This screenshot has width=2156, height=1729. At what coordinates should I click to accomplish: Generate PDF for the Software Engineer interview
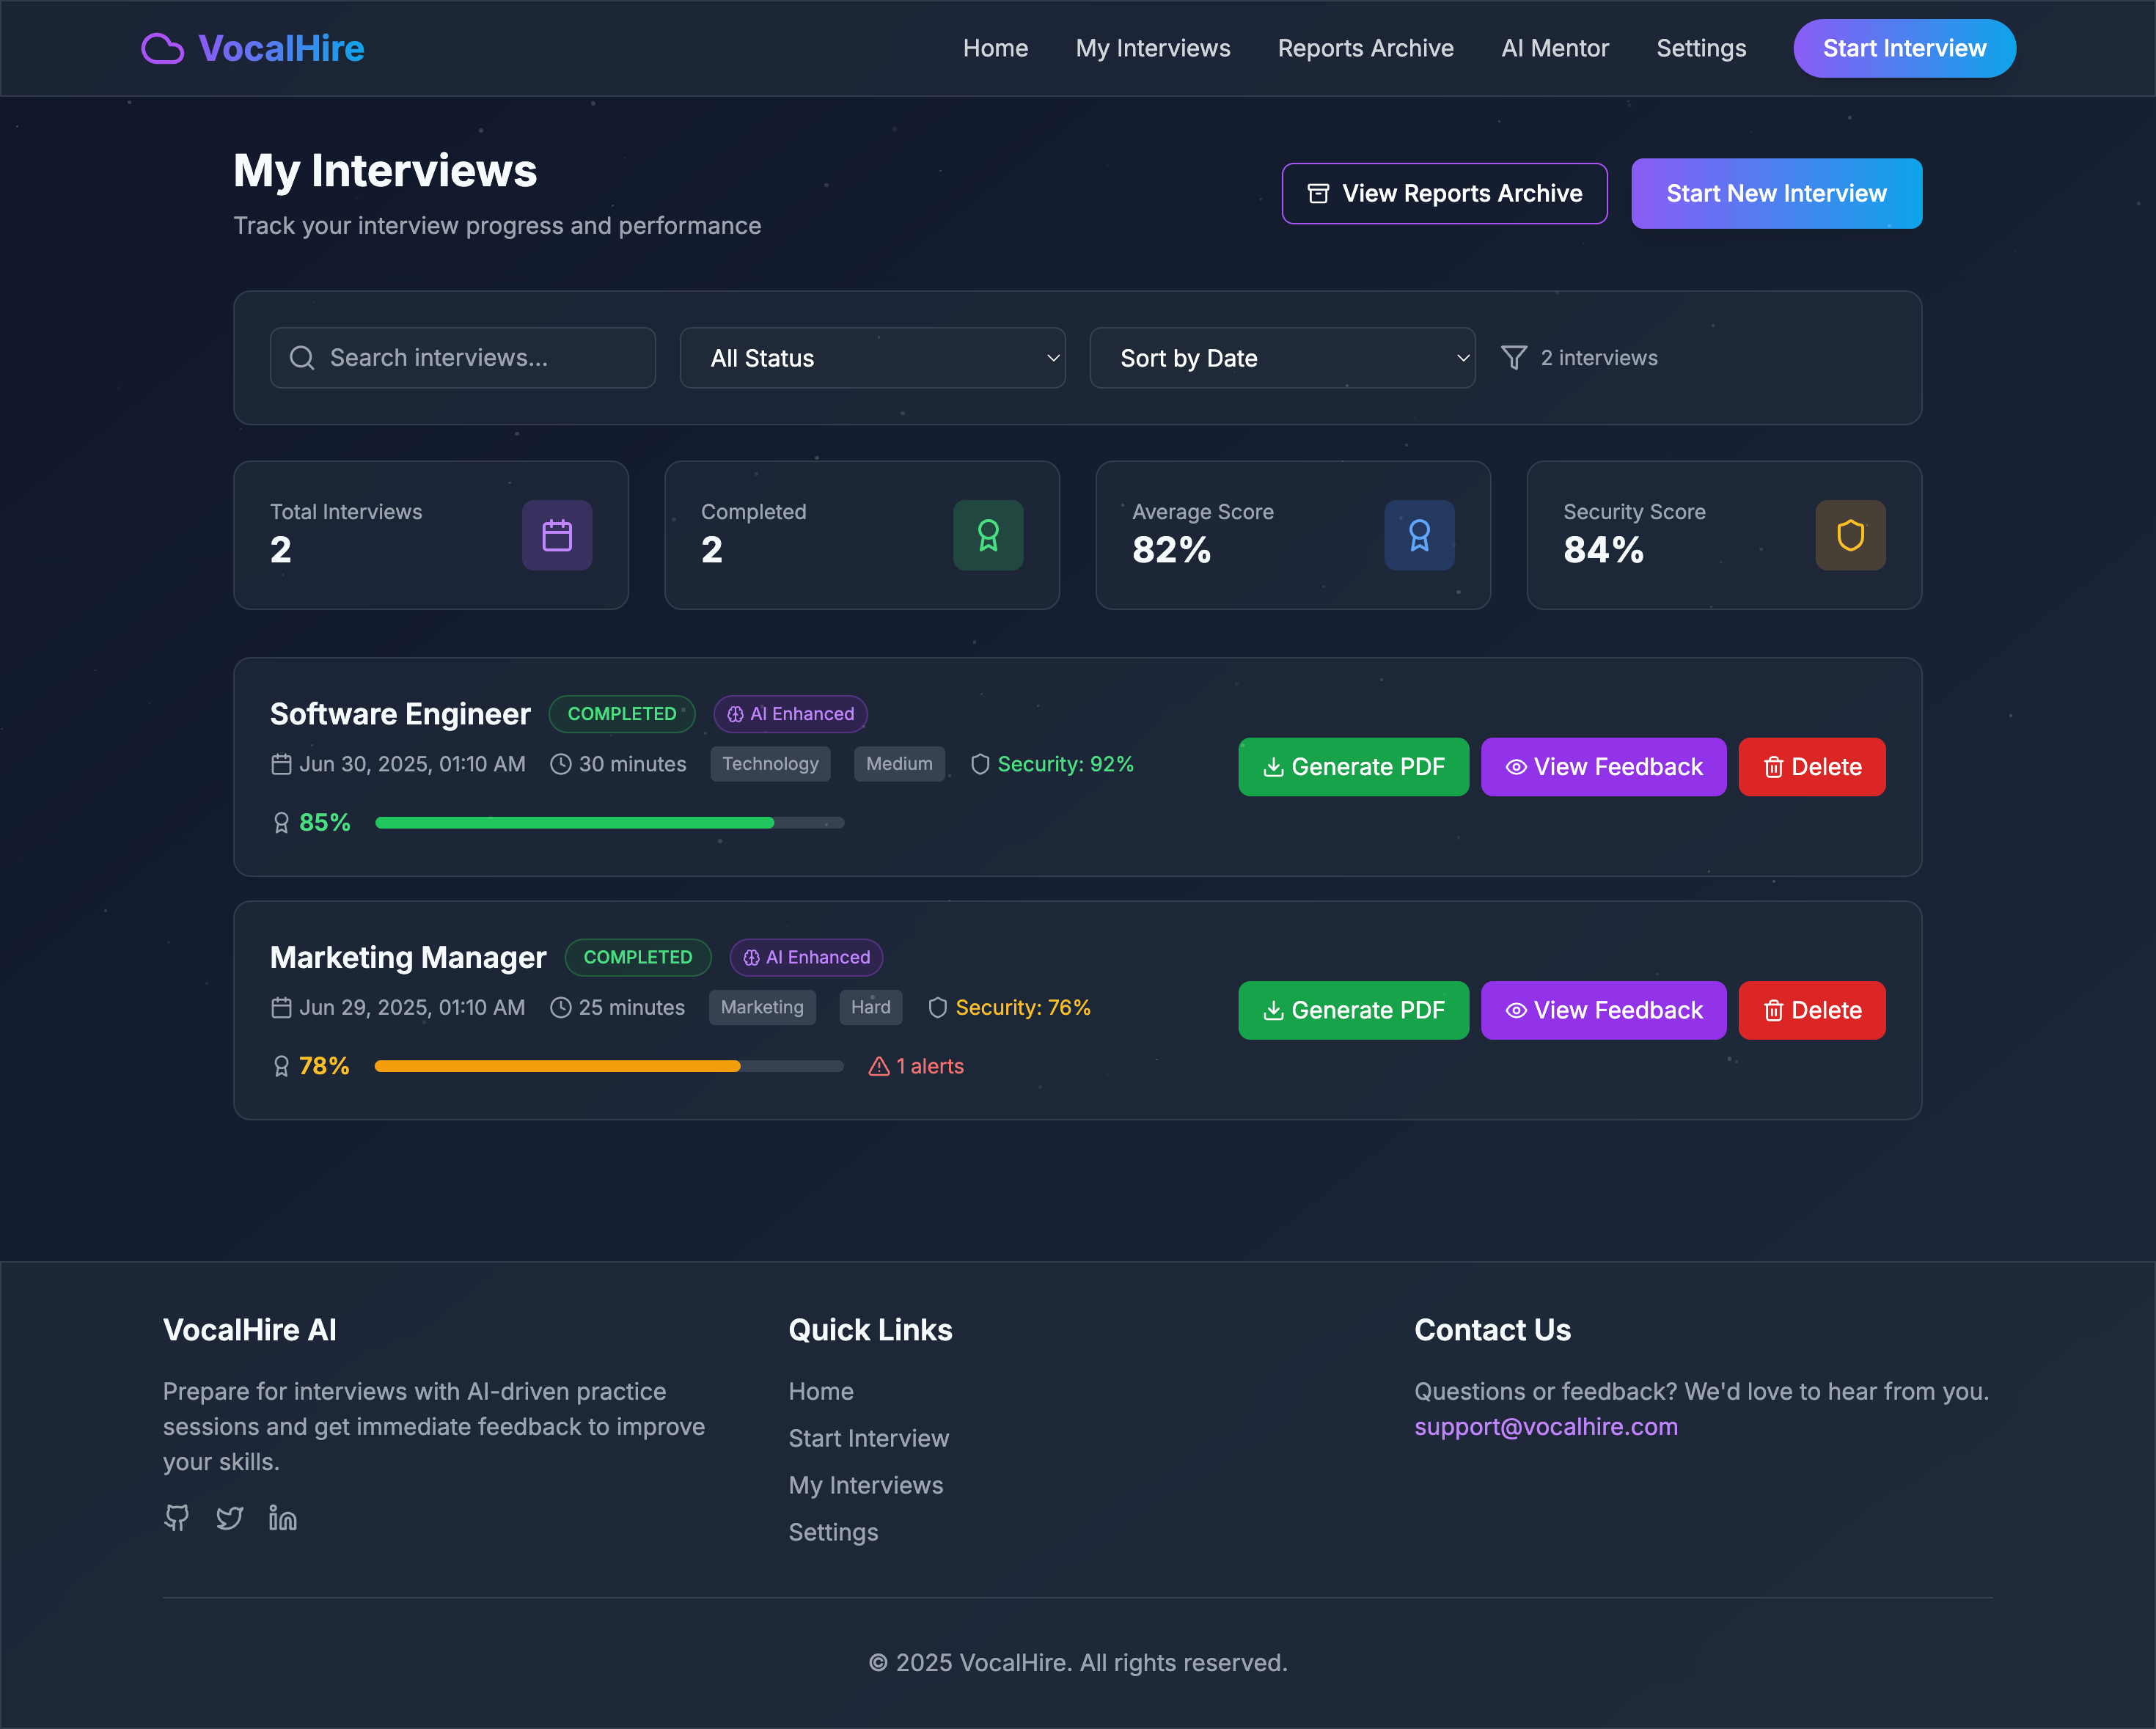[x=1353, y=767]
